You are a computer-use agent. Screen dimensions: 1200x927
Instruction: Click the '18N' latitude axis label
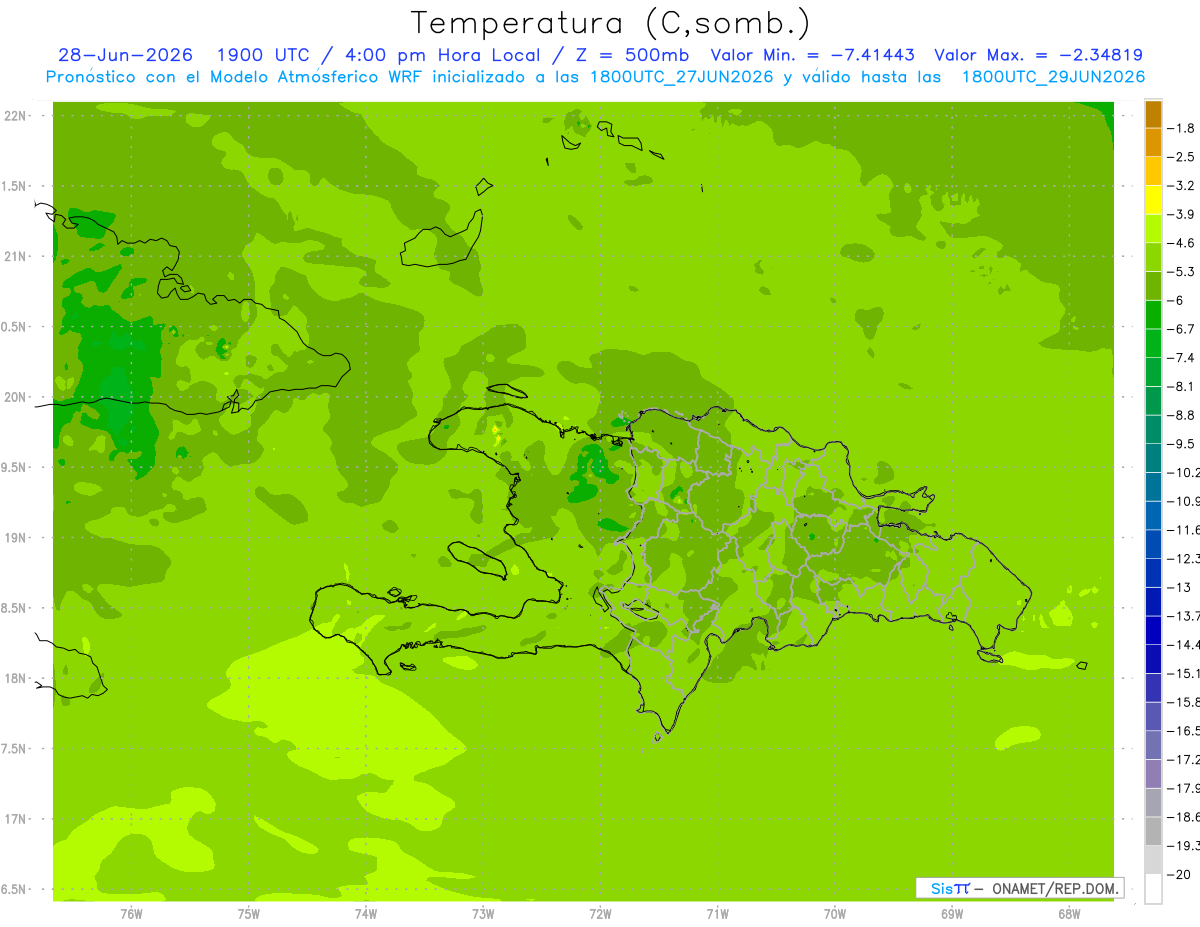(14, 678)
